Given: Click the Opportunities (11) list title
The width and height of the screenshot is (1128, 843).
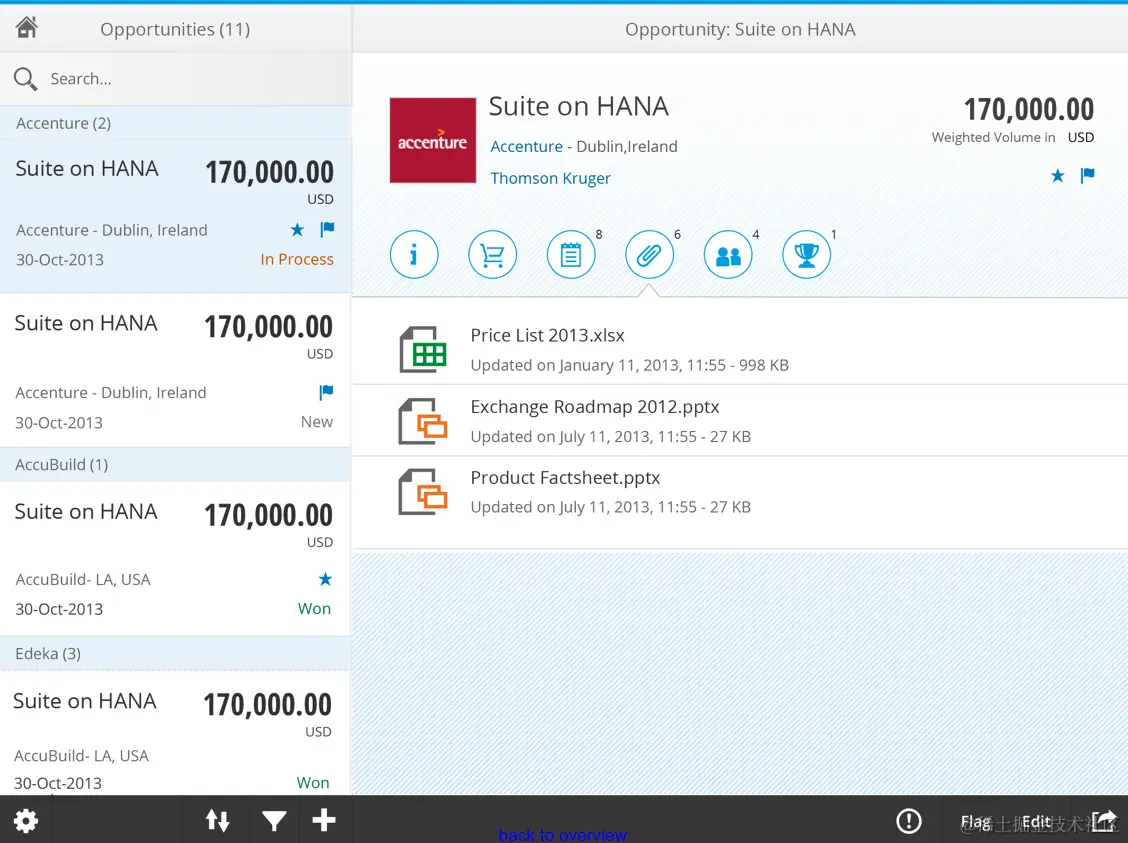Looking at the screenshot, I should pos(175,29).
